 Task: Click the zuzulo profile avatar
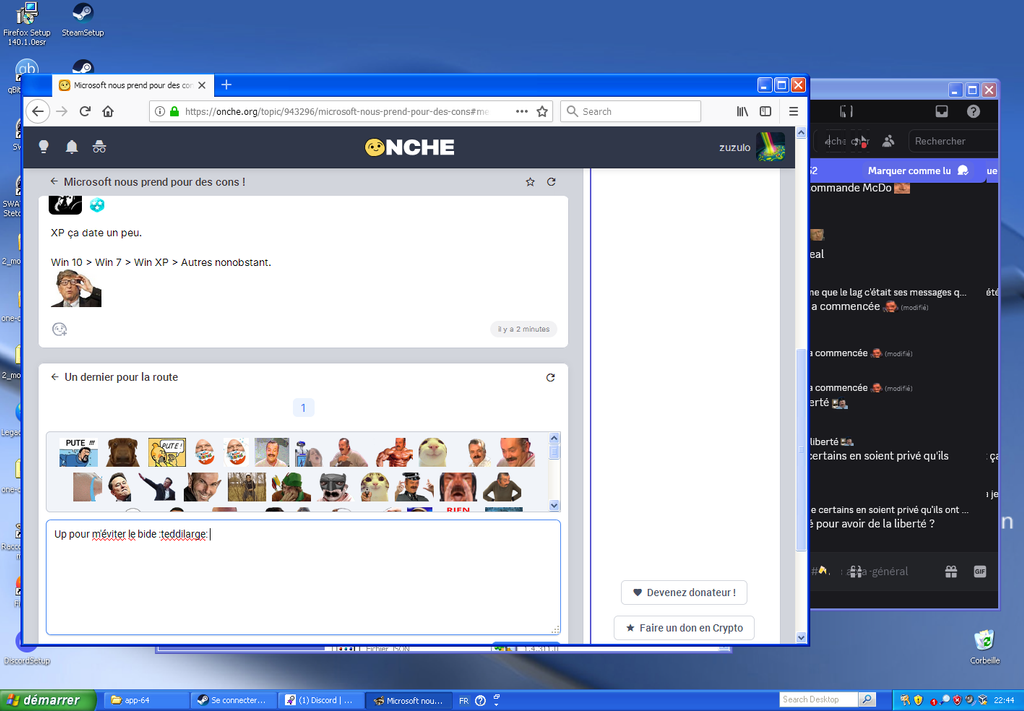771,147
